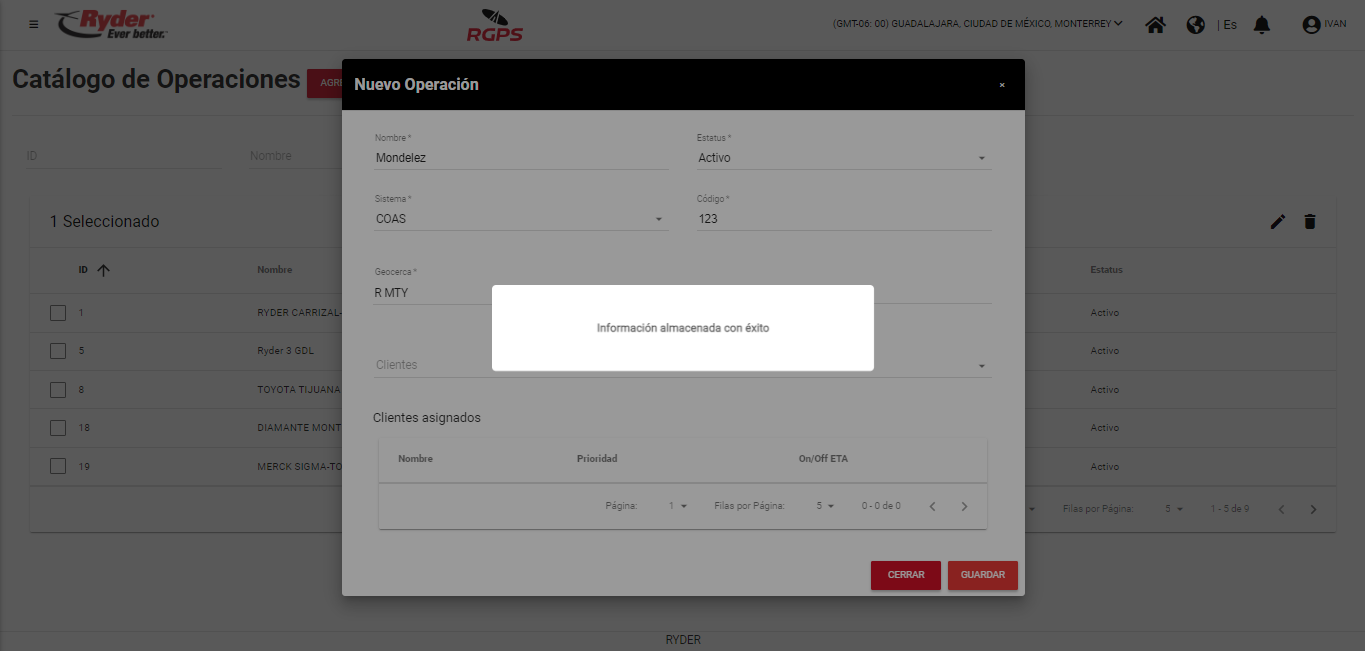Screen dimensions: 1365x651
Task: Click the trash delete icon
Action: 1310,222
